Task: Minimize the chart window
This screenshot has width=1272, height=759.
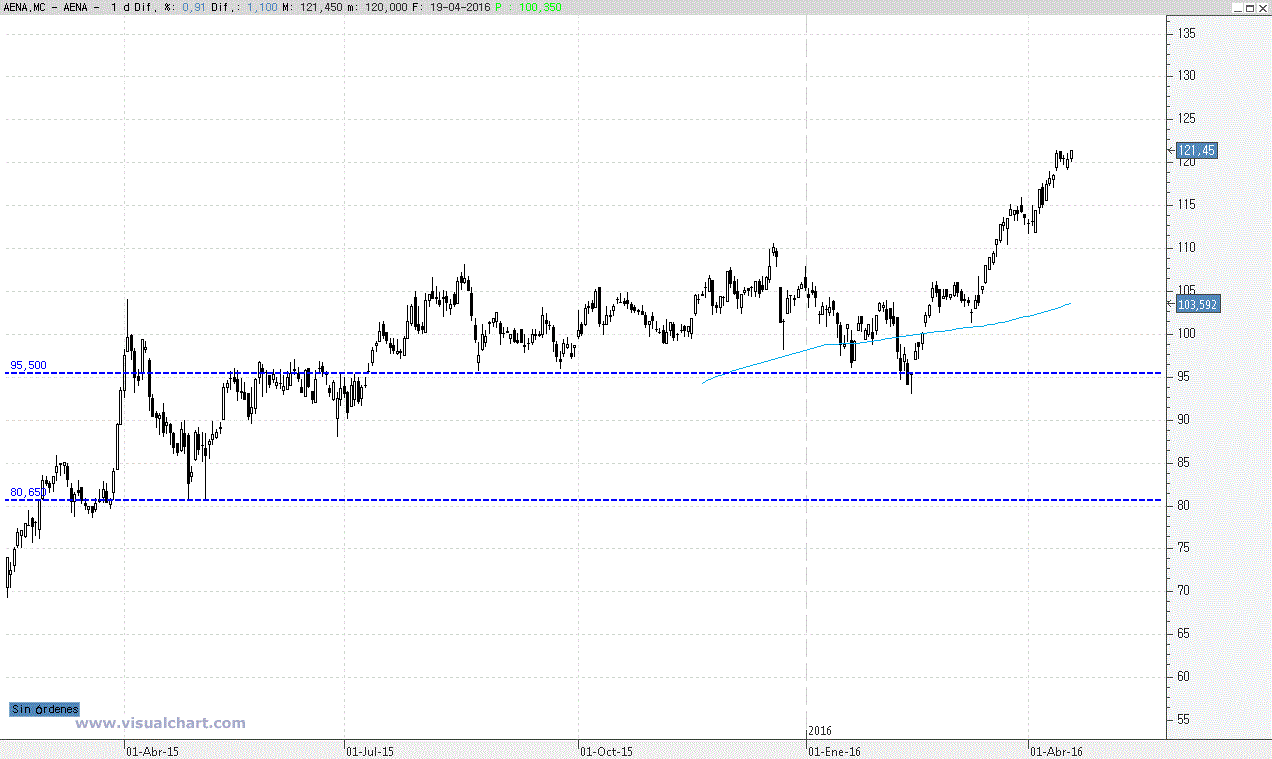Action: [1236, 7]
